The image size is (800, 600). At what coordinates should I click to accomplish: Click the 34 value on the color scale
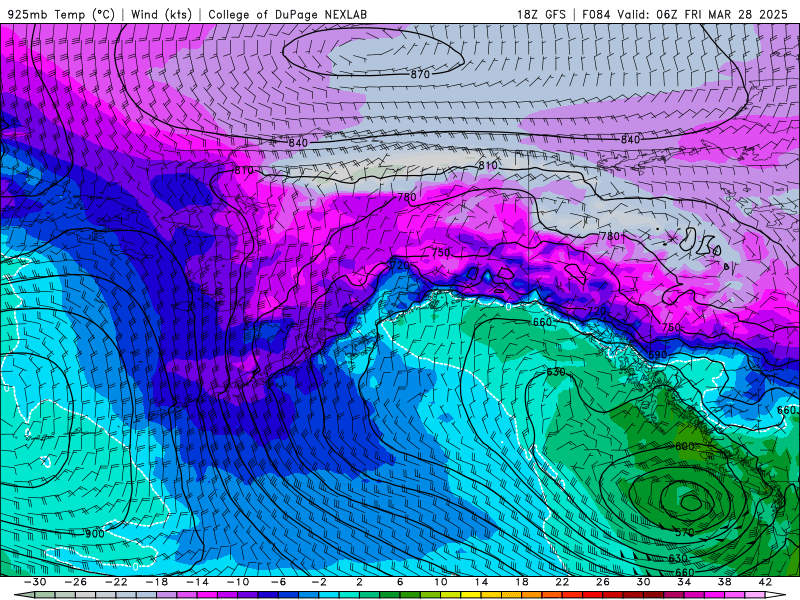pyautogui.click(x=684, y=582)
